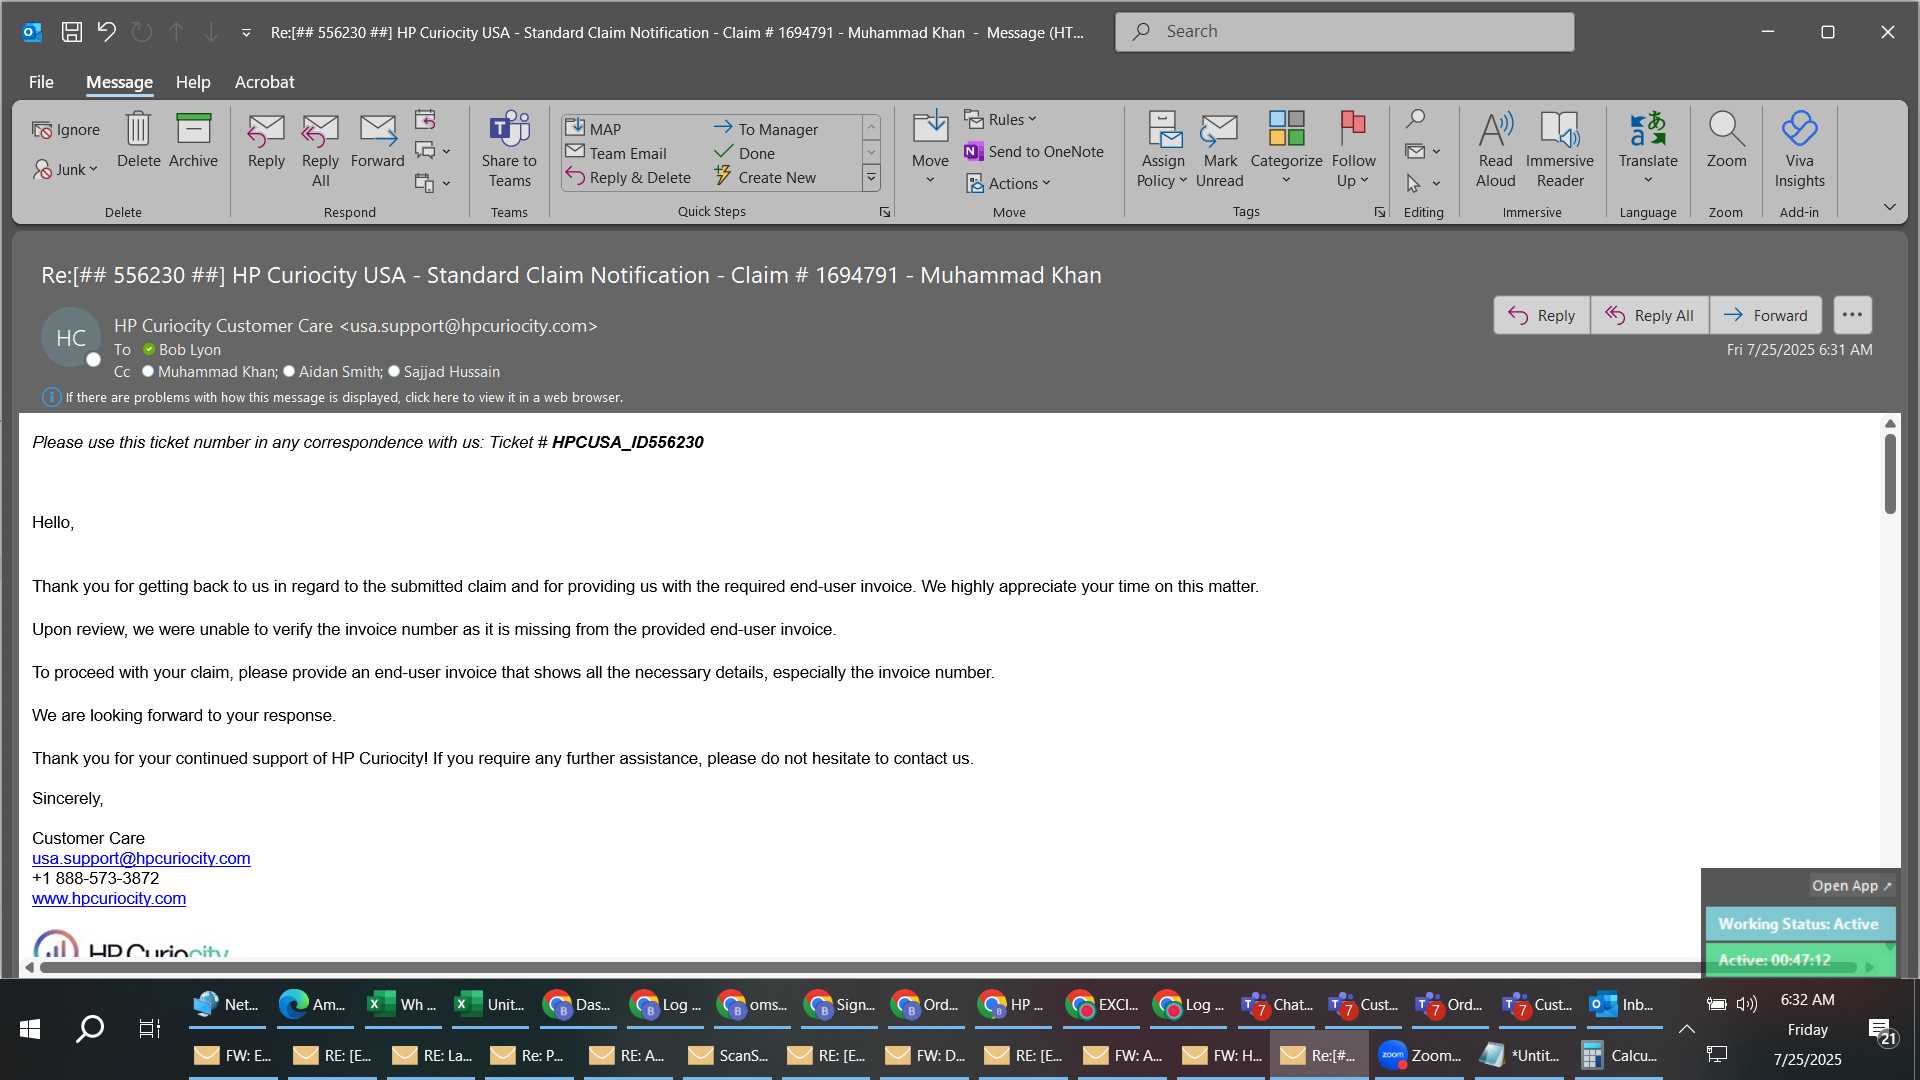The height and width of the screenshot is (1080, 1920).
Task: Collapse the ribbon using the chevron
Action: [x=1889, y=207]
